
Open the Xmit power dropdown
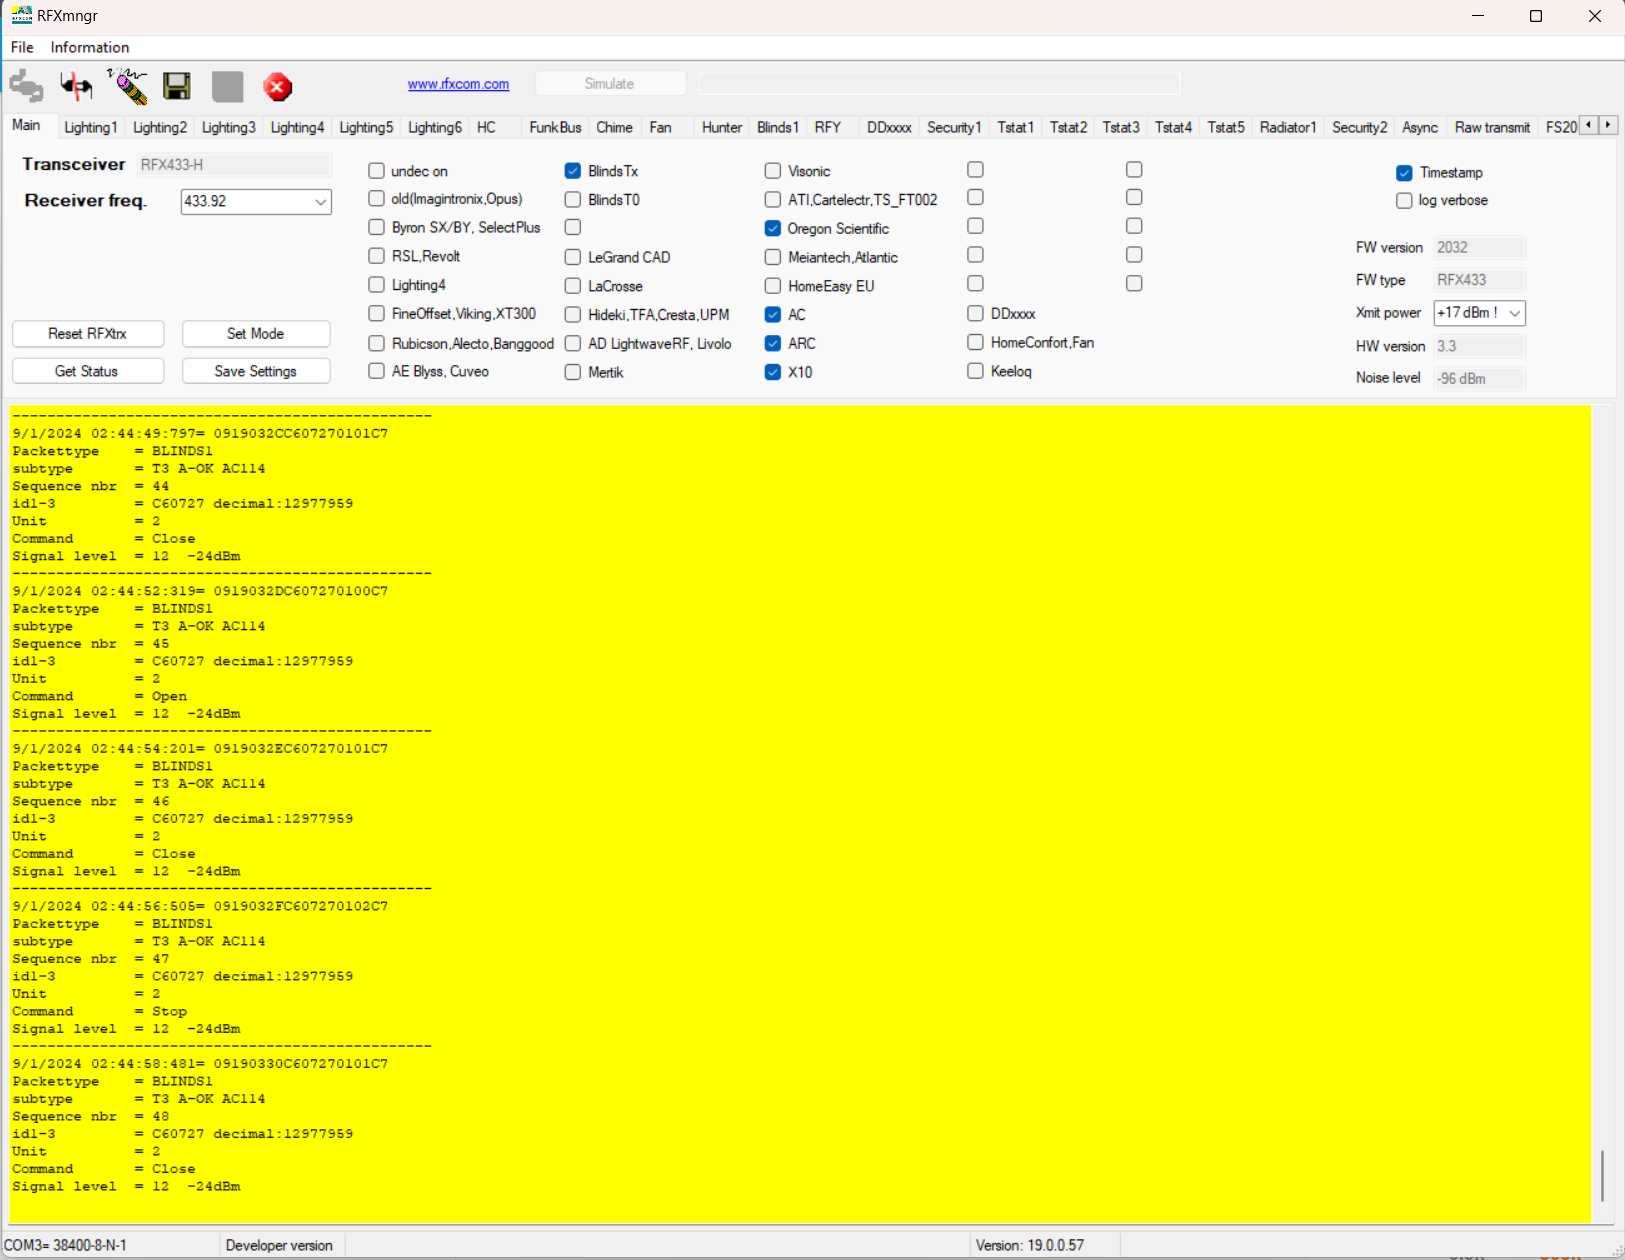pos(1514,313)
